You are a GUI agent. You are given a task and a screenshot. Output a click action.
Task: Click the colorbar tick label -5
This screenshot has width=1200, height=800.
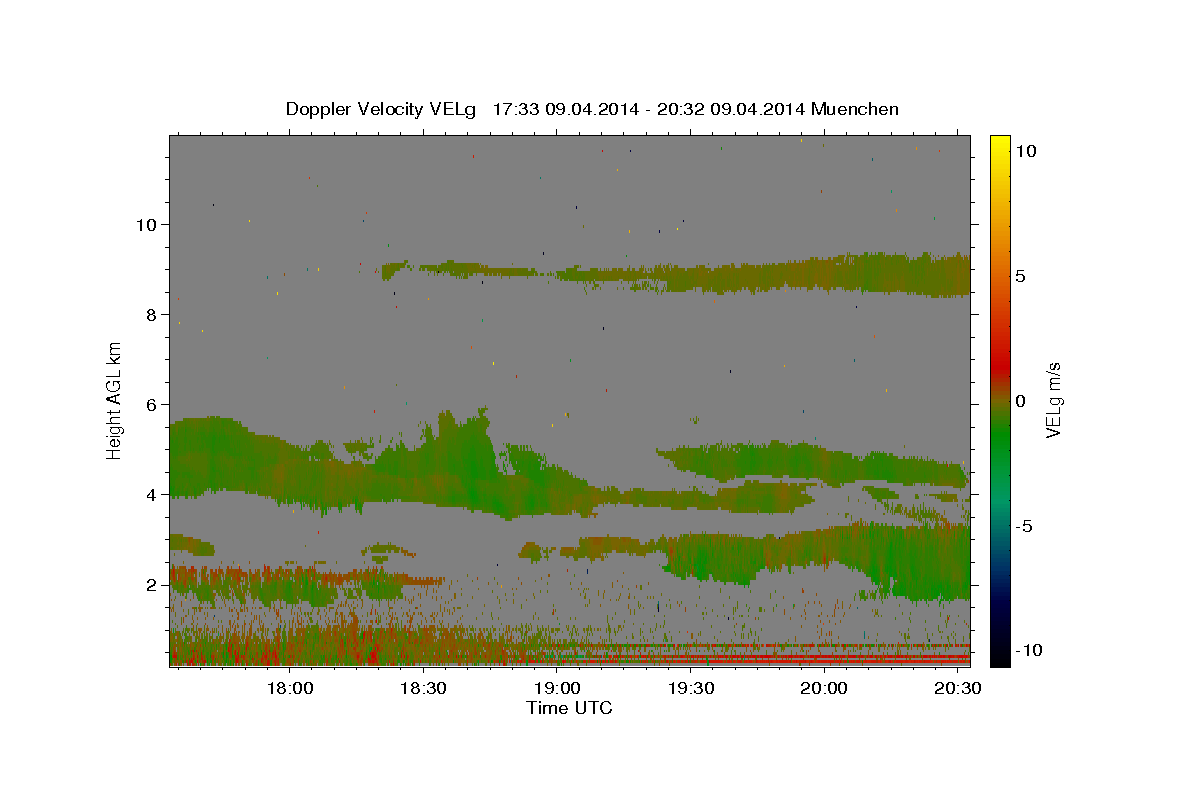1023,526
